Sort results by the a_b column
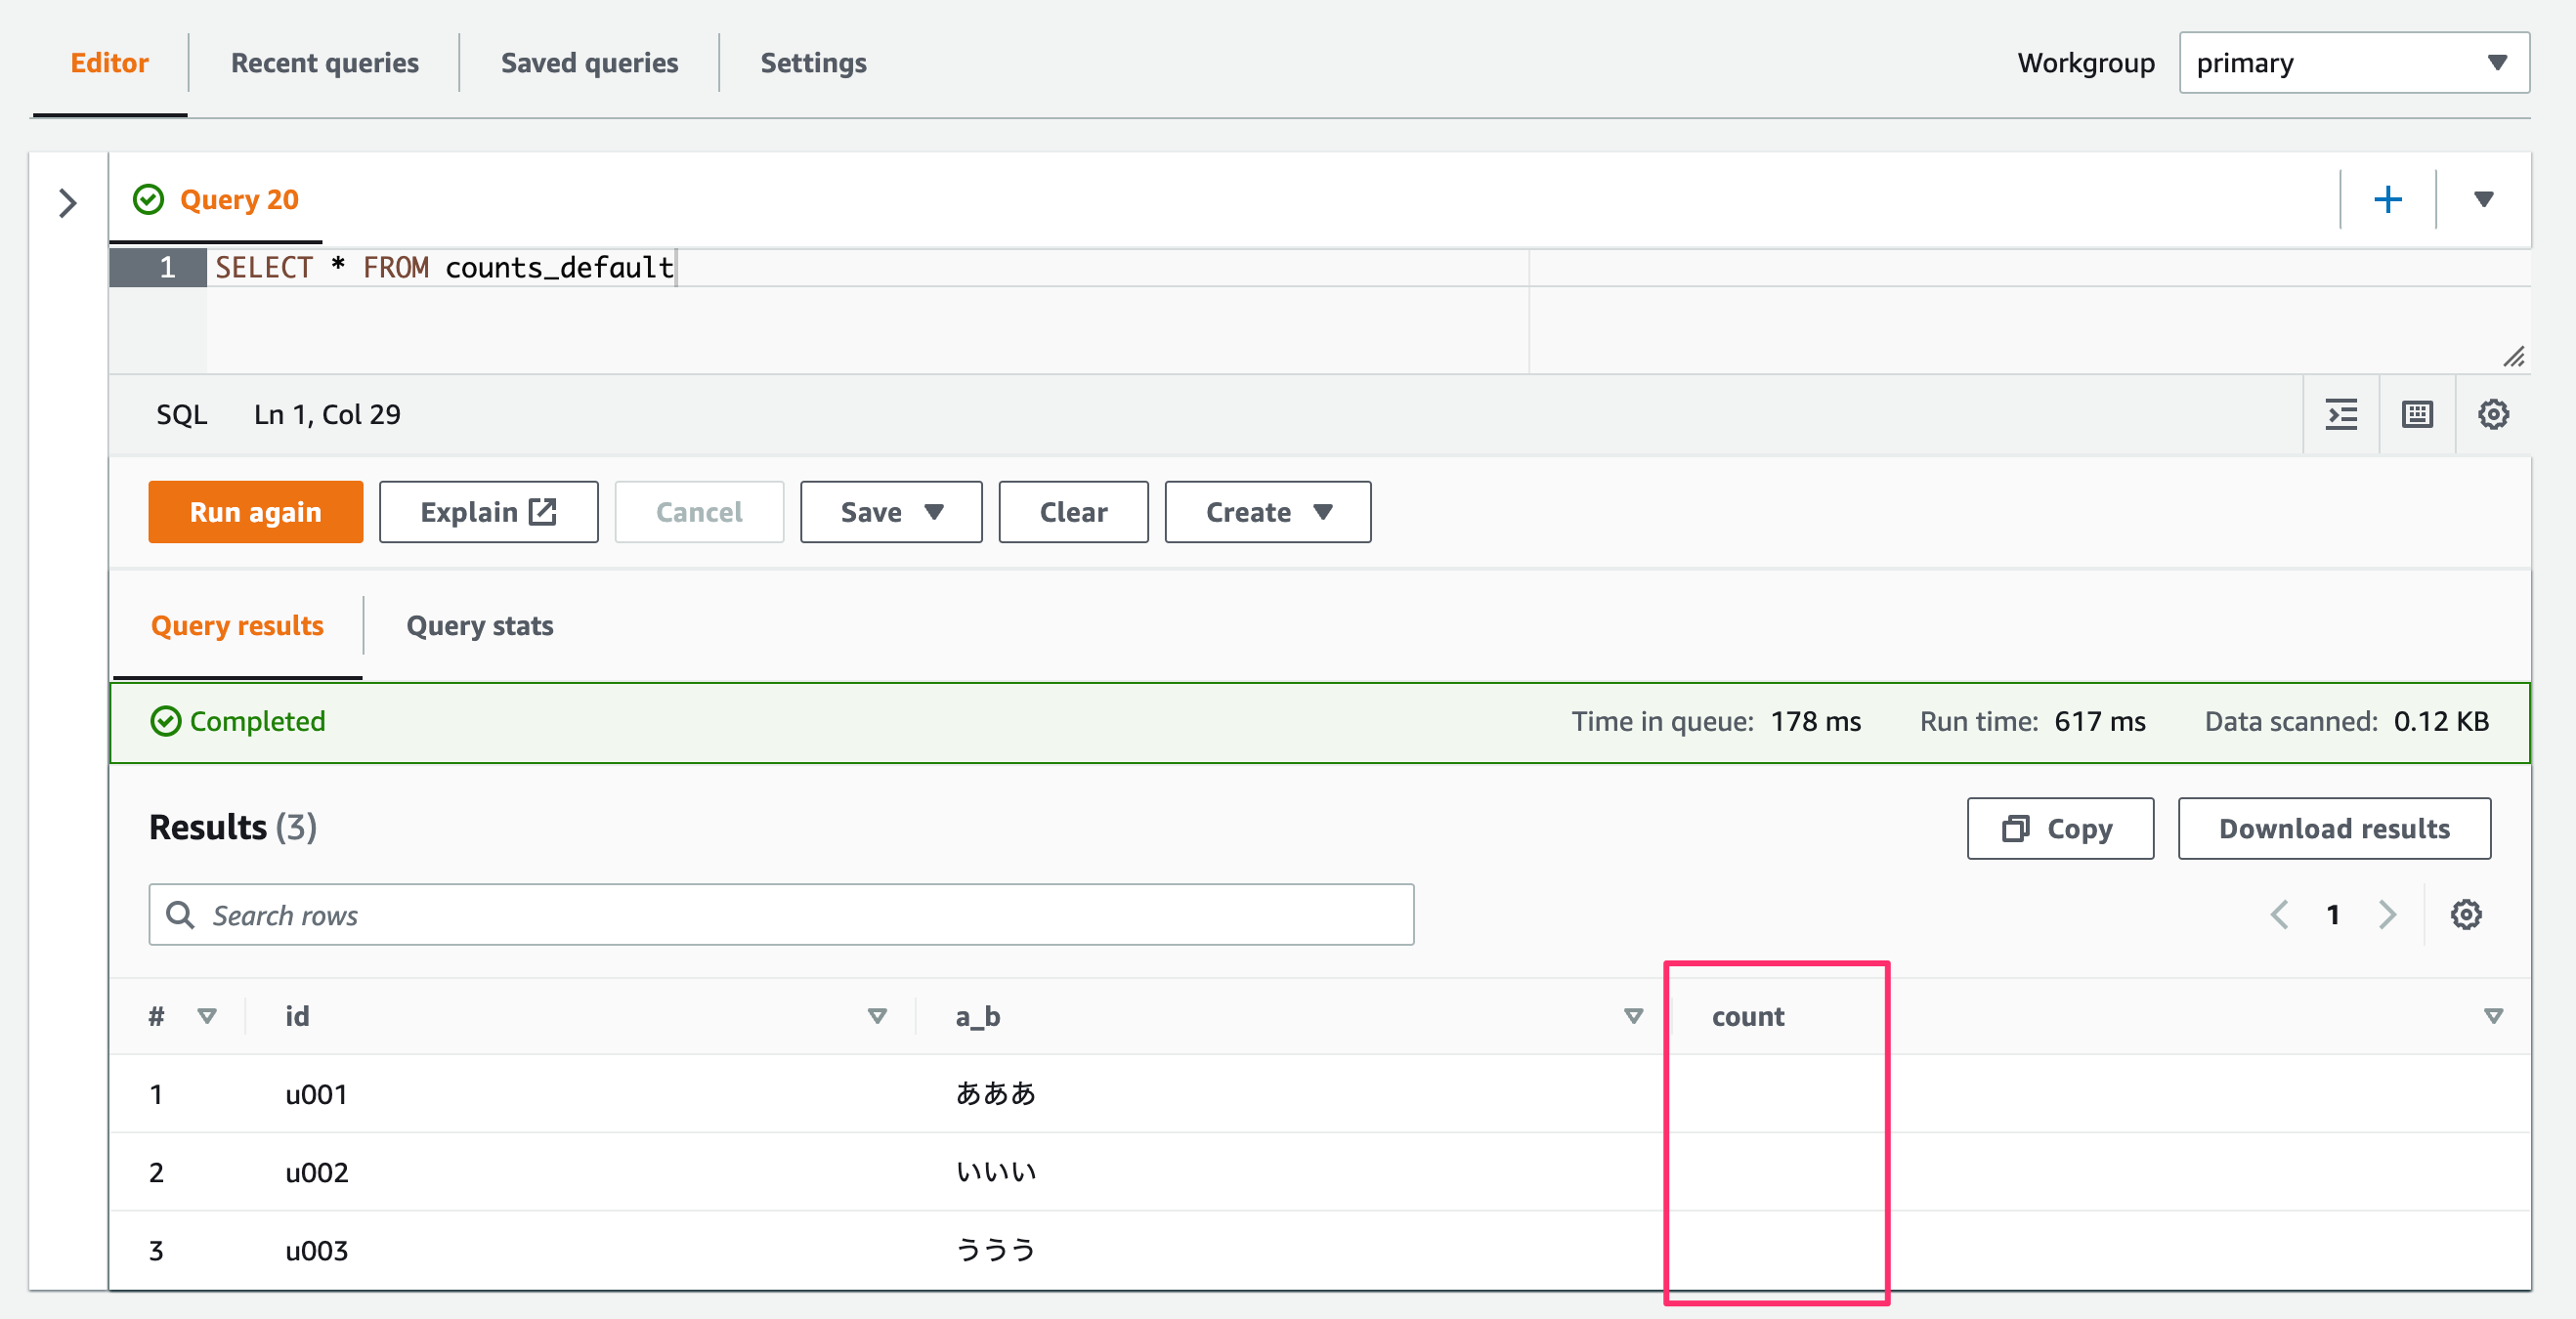The width and height of the screenshot is (2576, 1319). [1633, 1016]
